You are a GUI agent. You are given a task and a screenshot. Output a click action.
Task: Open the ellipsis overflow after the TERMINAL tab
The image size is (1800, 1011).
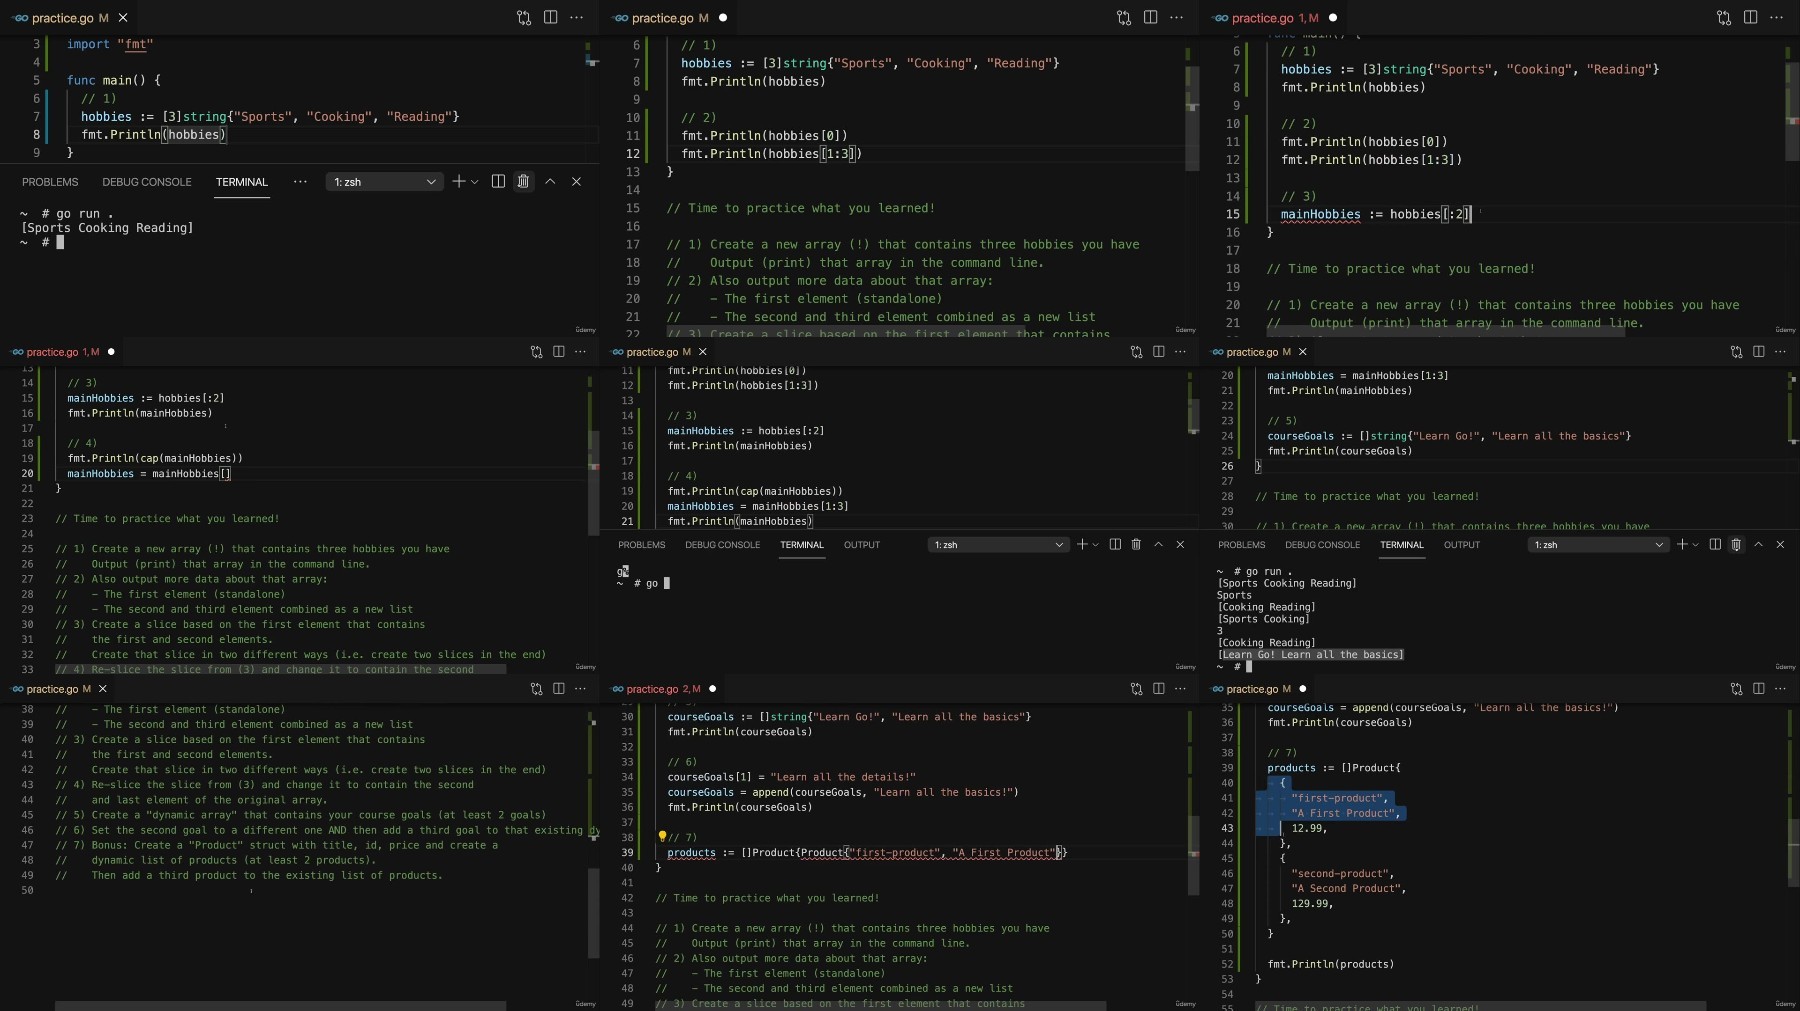(x=300, y=182)
